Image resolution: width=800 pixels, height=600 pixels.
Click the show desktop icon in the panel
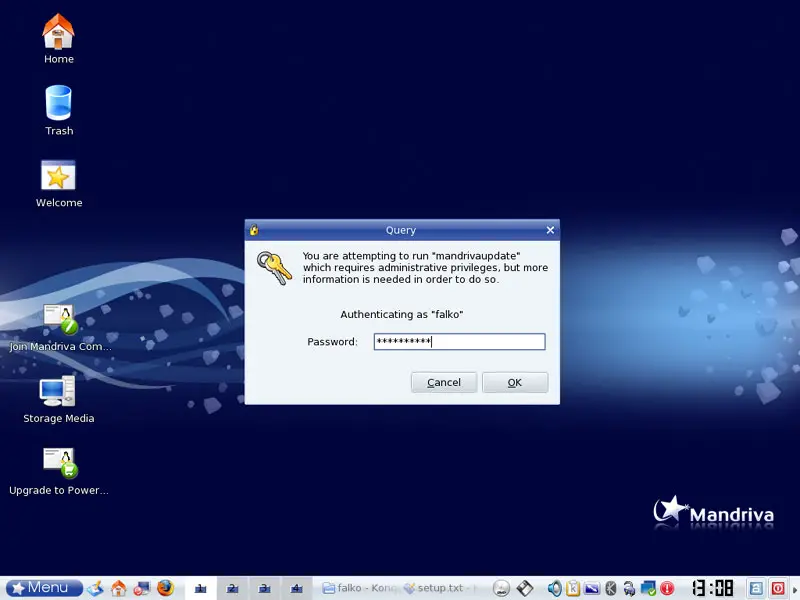click(x=95, y=588)
